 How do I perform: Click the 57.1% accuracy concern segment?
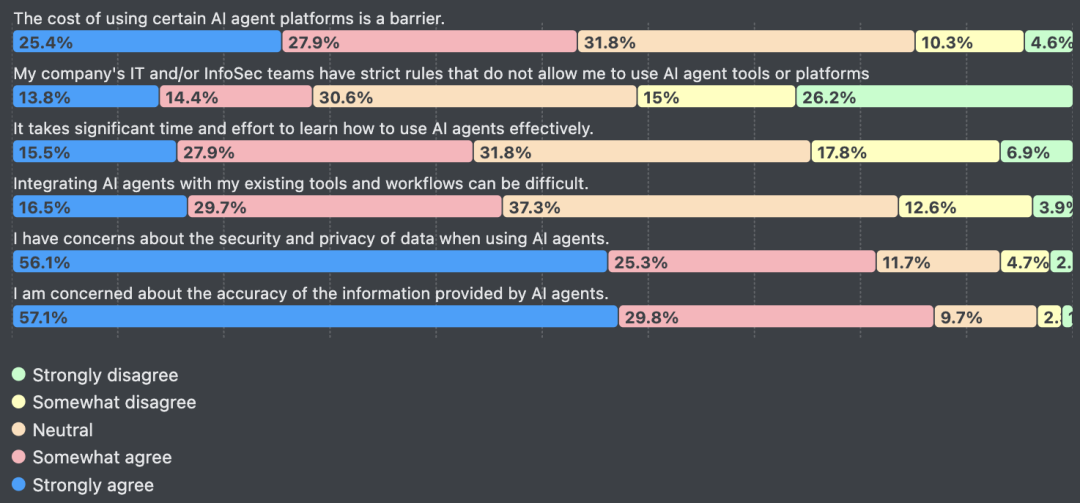click(315, 317)
